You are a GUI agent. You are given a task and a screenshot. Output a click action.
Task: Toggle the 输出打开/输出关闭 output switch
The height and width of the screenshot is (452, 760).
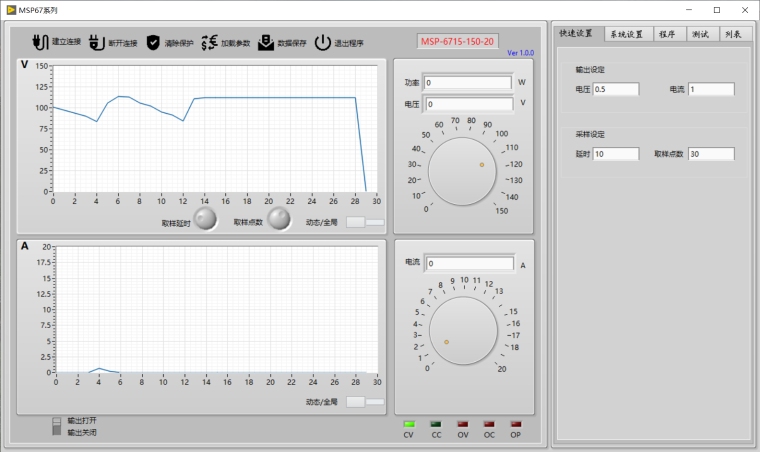(x=57, y=427)
